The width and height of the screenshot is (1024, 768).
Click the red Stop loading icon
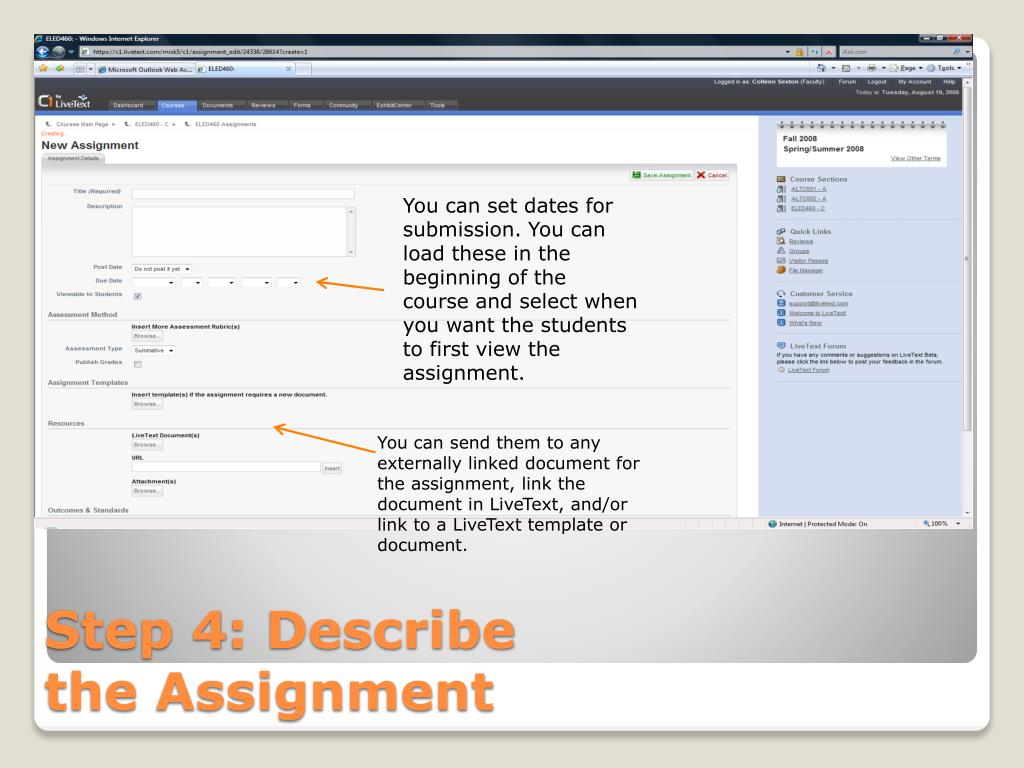828,52
